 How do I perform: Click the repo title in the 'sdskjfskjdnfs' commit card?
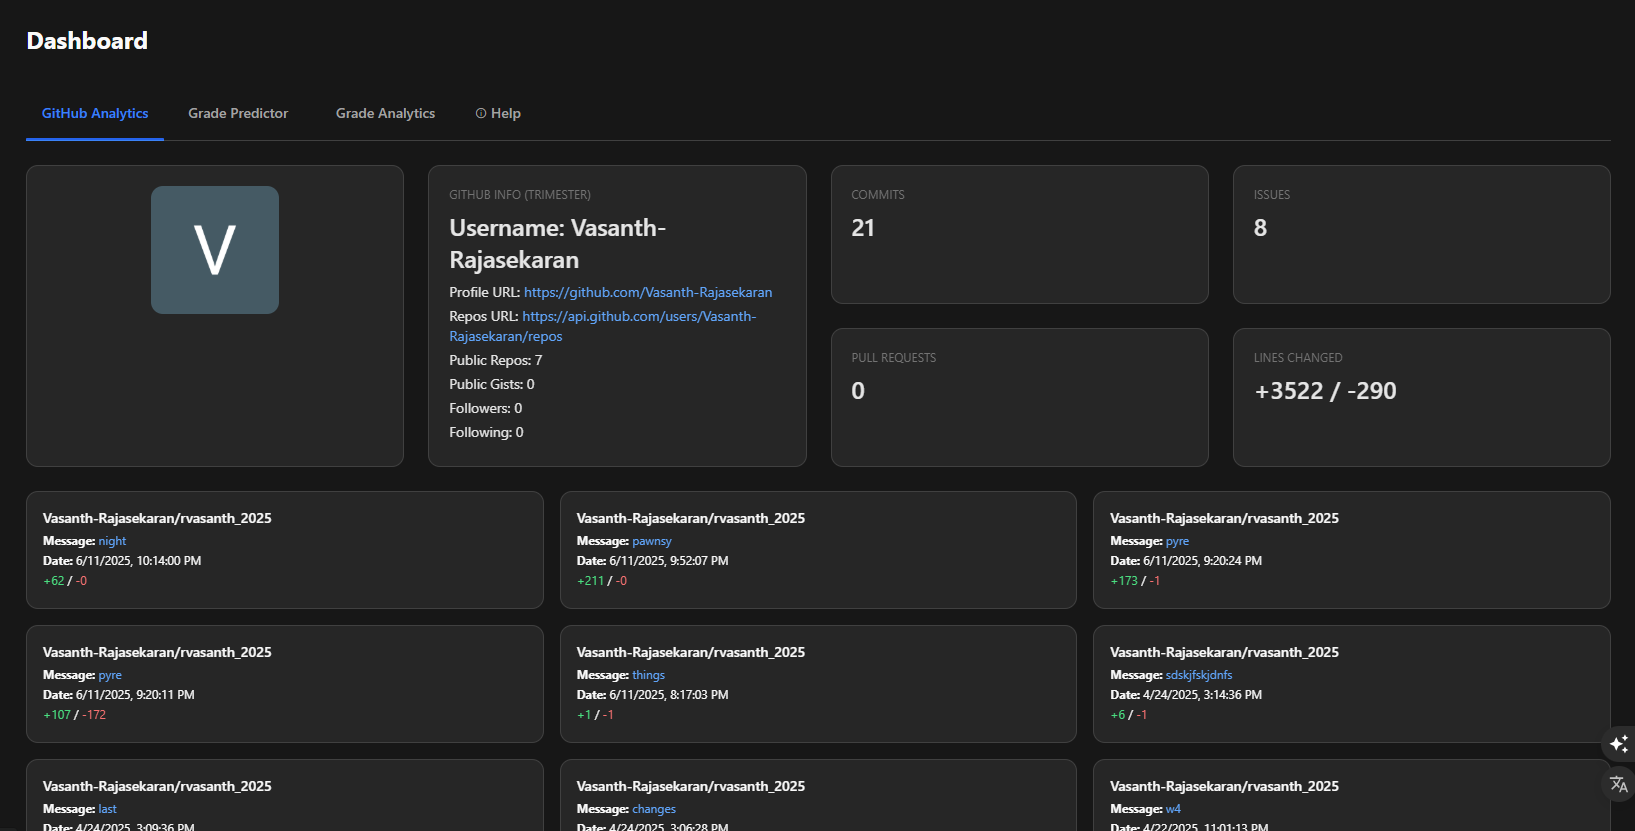click(1224, 652)
